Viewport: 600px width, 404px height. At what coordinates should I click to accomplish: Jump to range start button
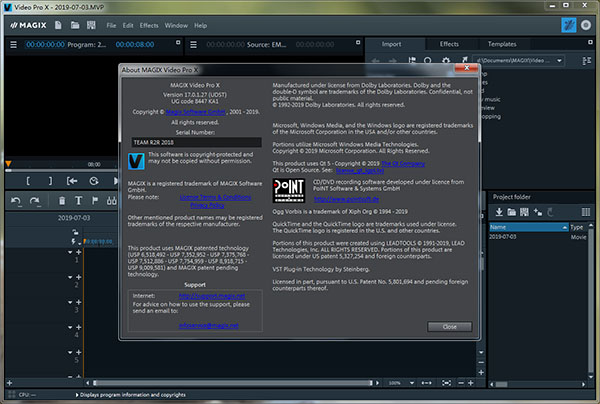coord(72,181)
